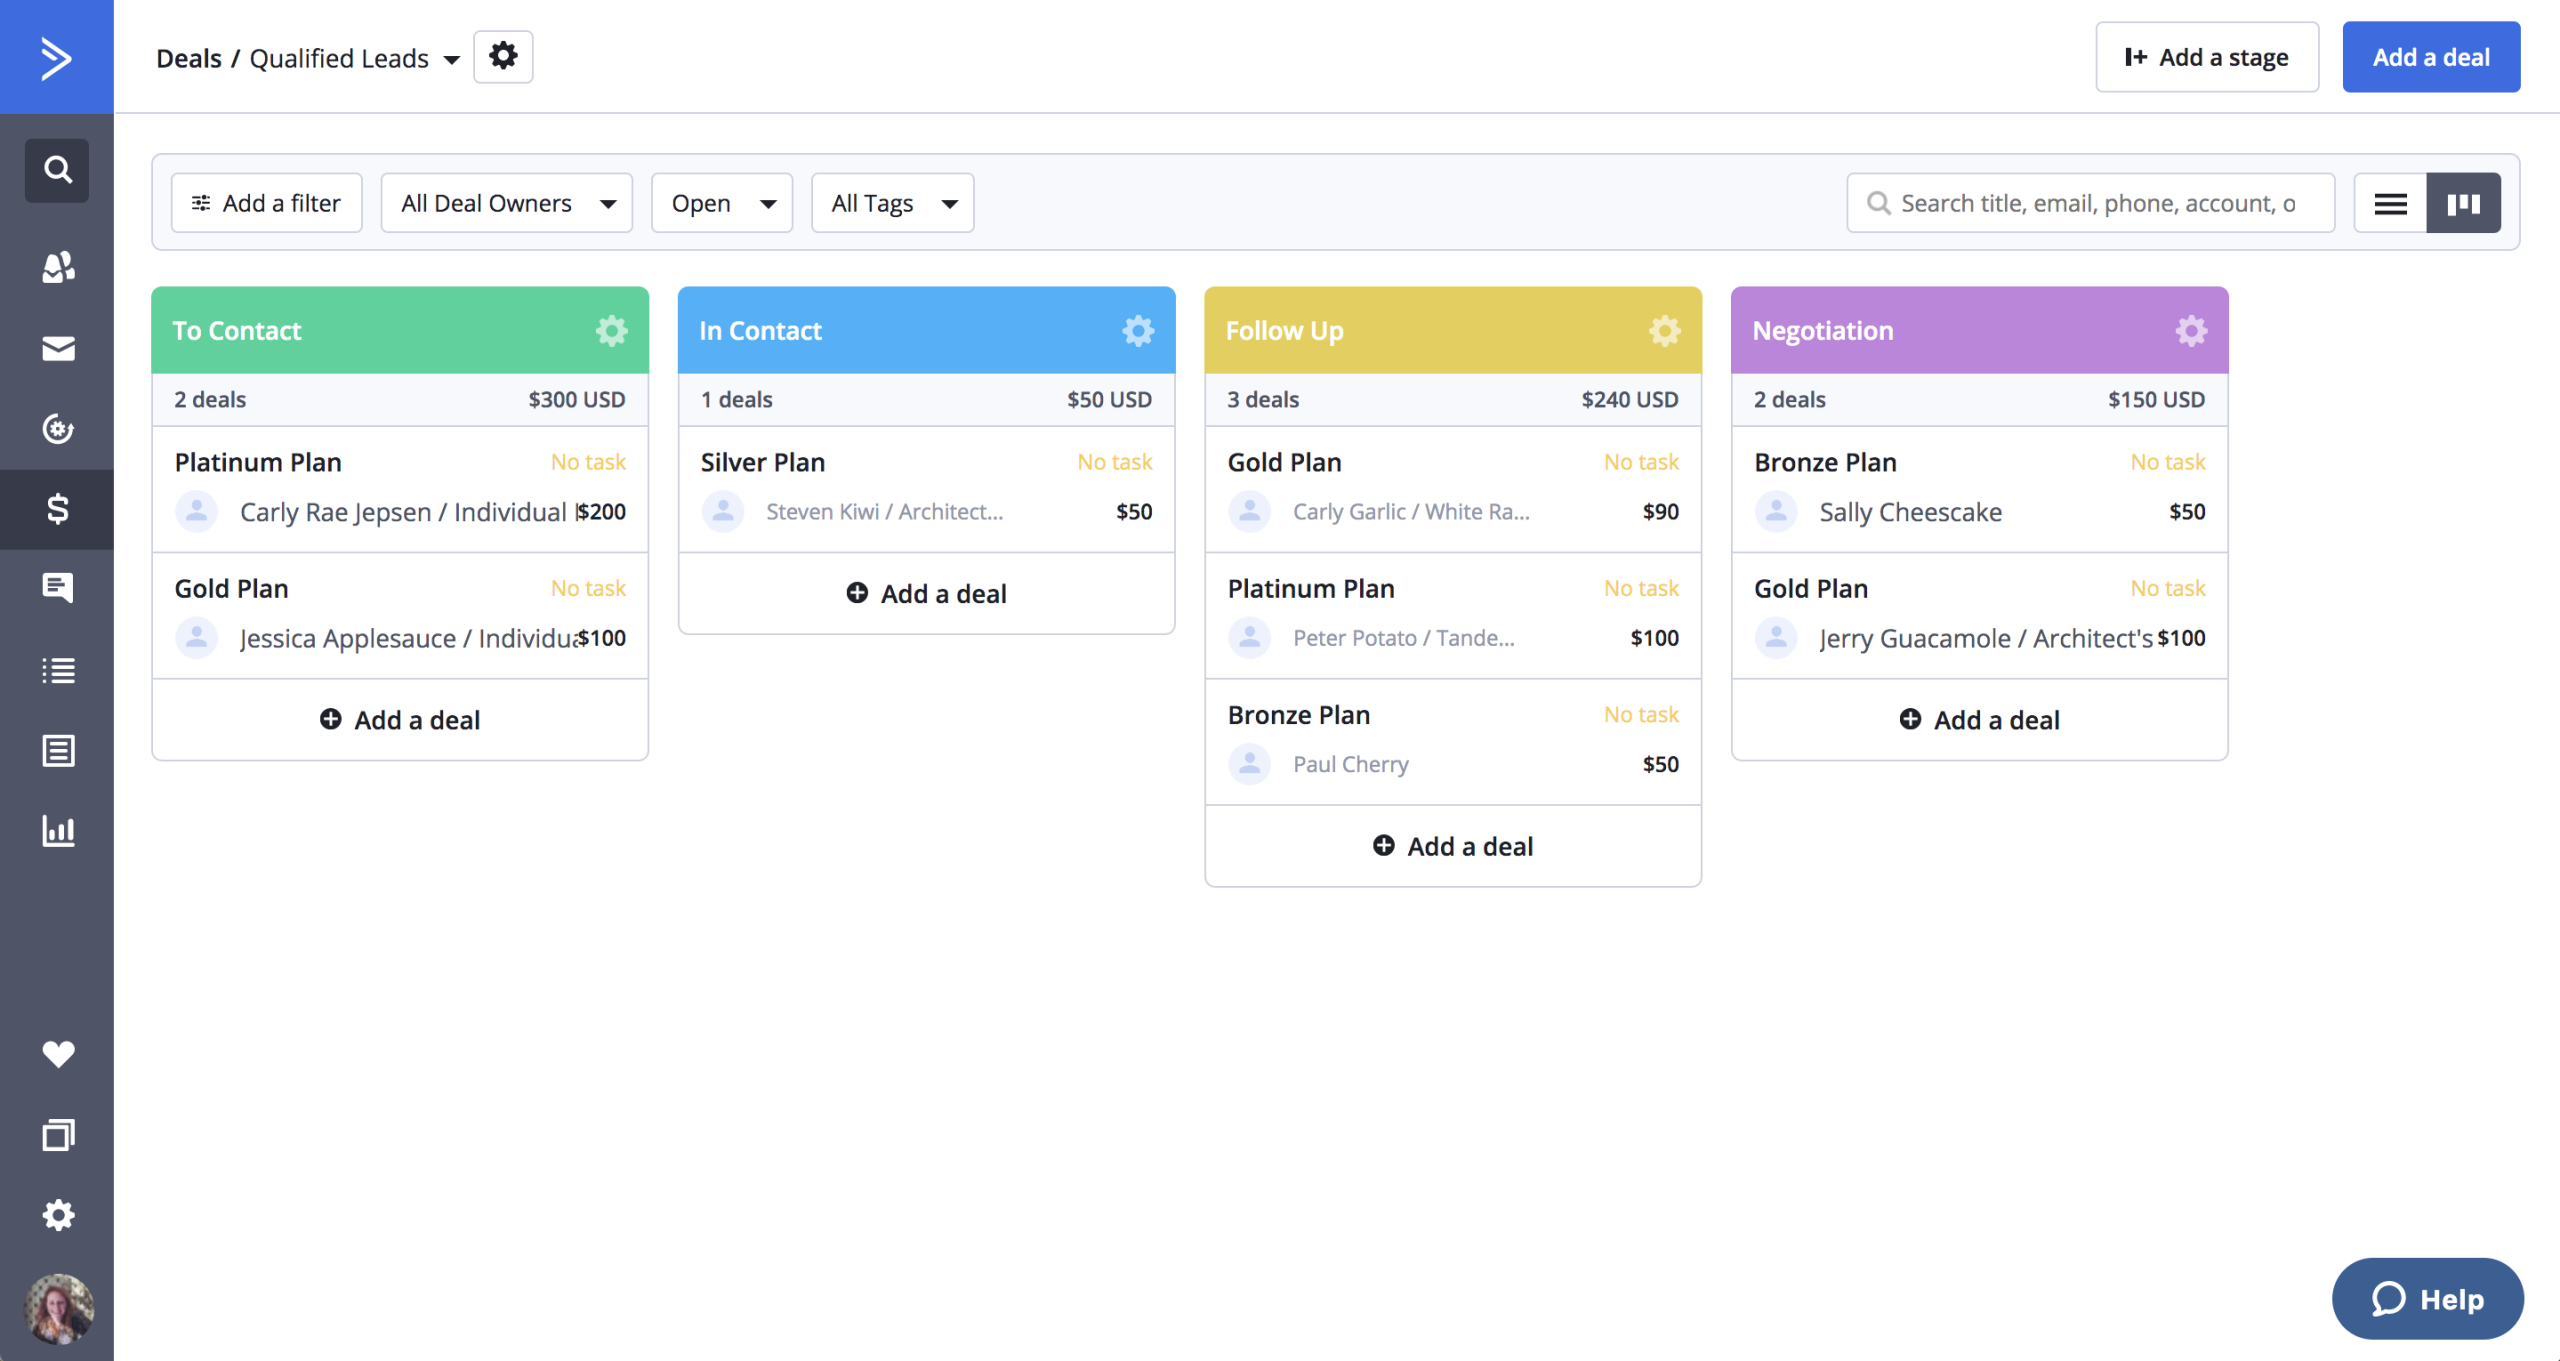Enable the kanban board view

point(2464,202)
